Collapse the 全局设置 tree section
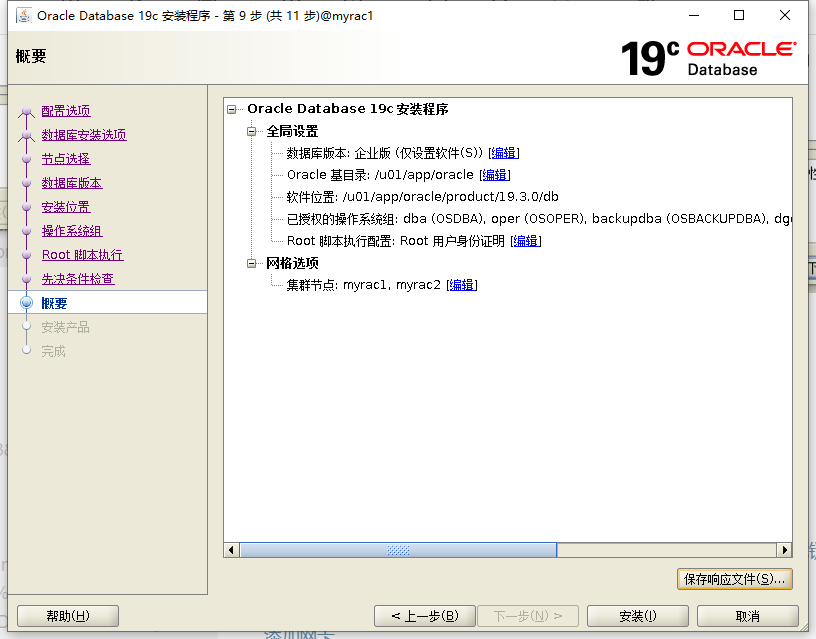 coord(252,132)
